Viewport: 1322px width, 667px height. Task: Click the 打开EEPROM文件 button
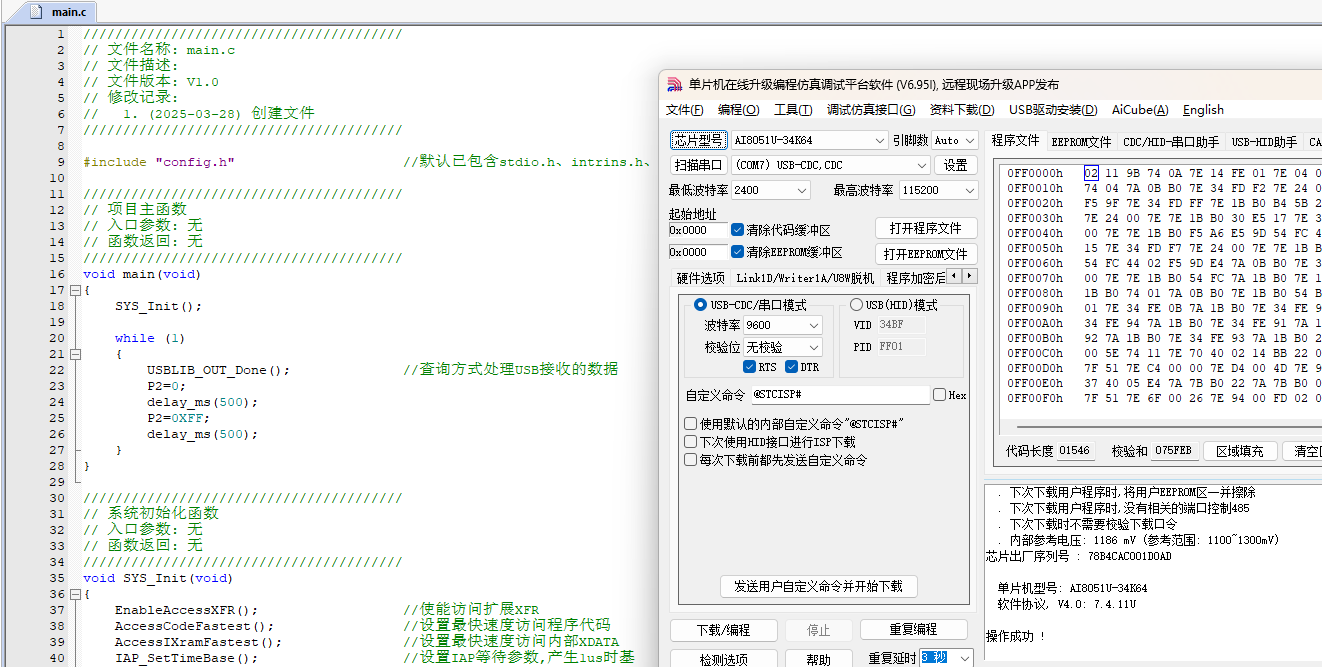coord(926,254)
